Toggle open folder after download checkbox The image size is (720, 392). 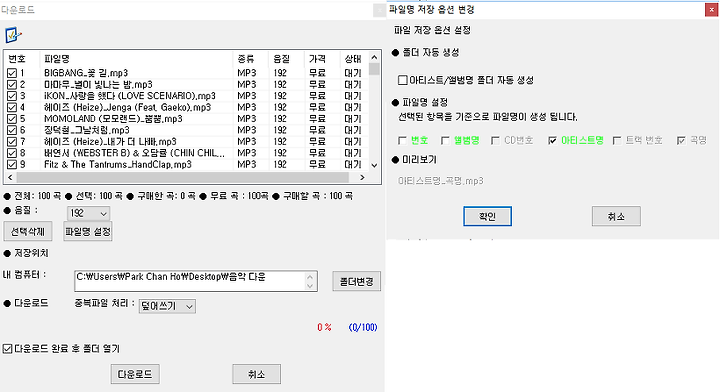coord(7,349)
